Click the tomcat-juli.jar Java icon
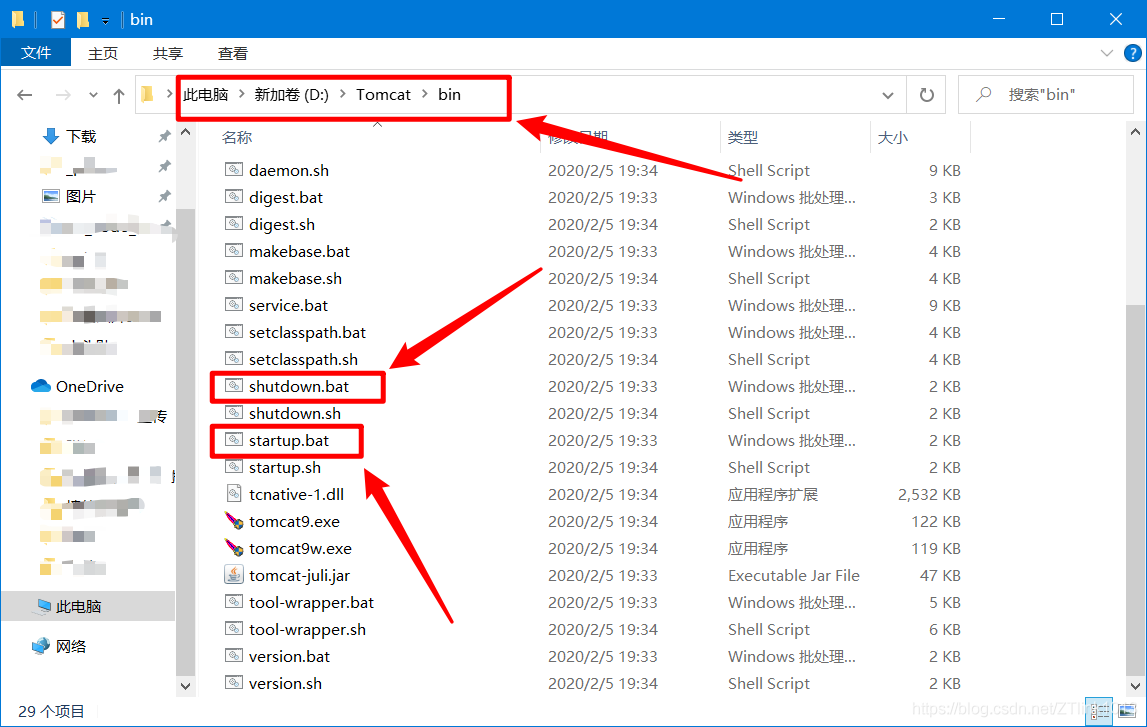This screenshot has width=1147, height=727. pyautogui.click(x=233, y=575)
